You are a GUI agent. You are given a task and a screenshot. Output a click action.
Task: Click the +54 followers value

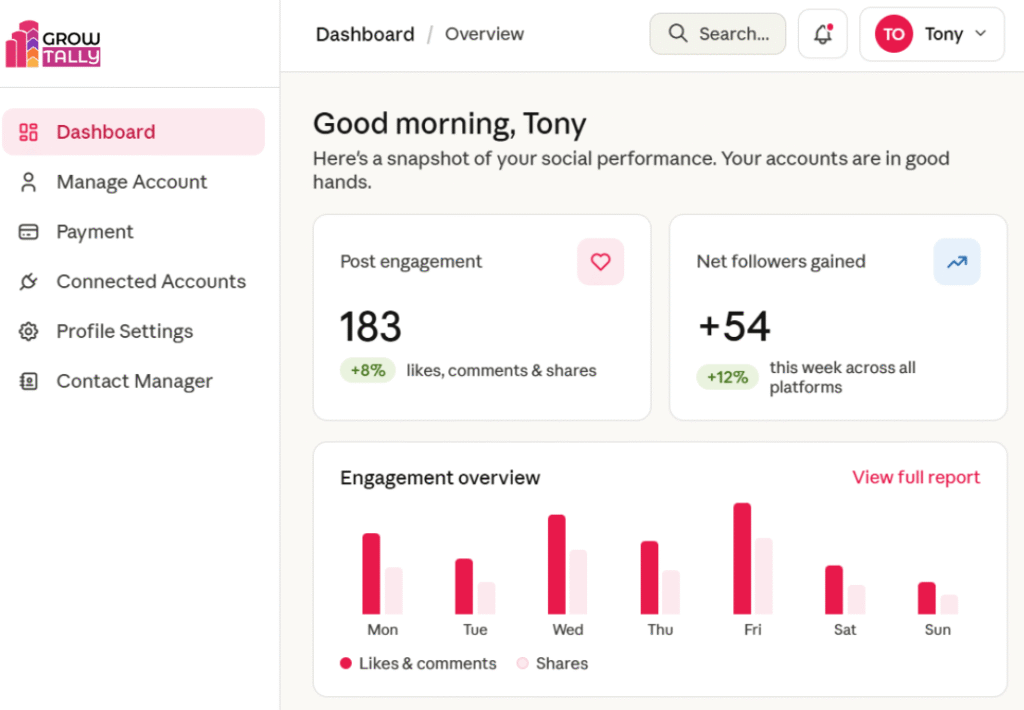tap(734, 327)
